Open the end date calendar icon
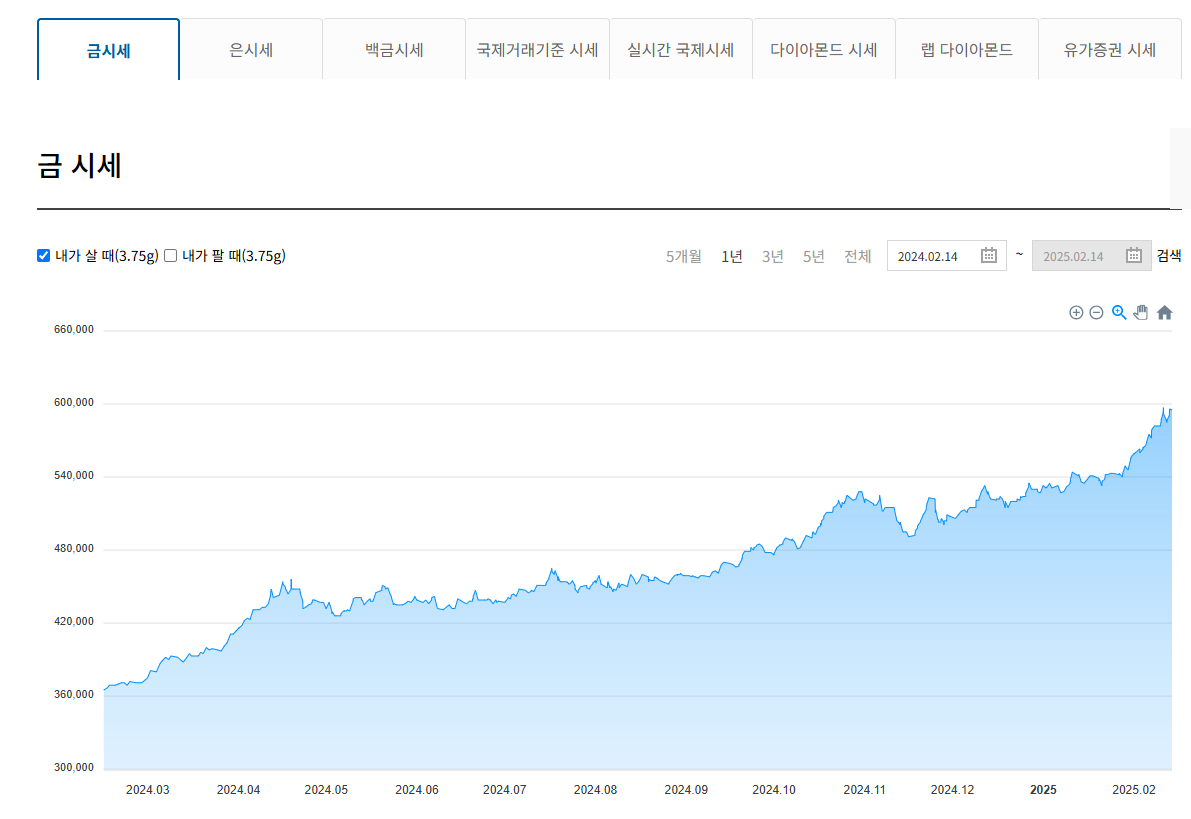 (1133, 255)
